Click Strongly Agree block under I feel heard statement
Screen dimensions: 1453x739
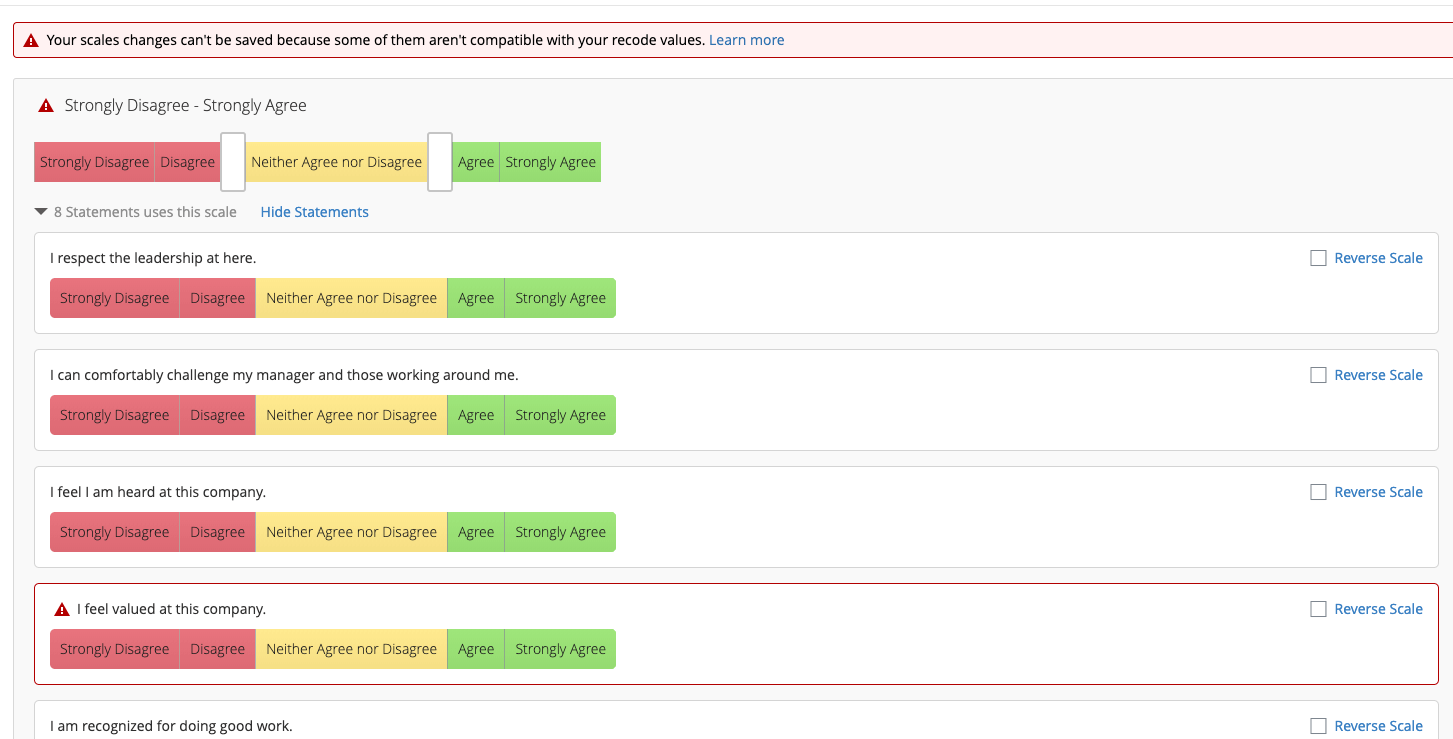click(560, 532)
